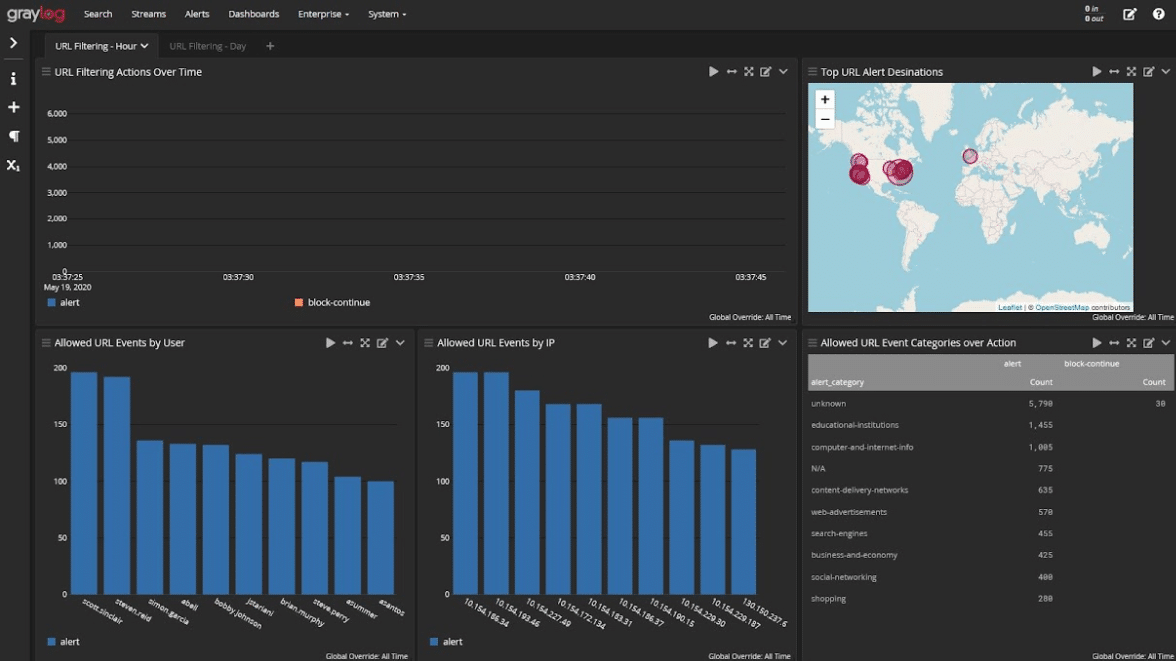Select the paragraph icon in the sidebar
The width and height of the screenshot is (1176, 661).
(x=13, y=137)
